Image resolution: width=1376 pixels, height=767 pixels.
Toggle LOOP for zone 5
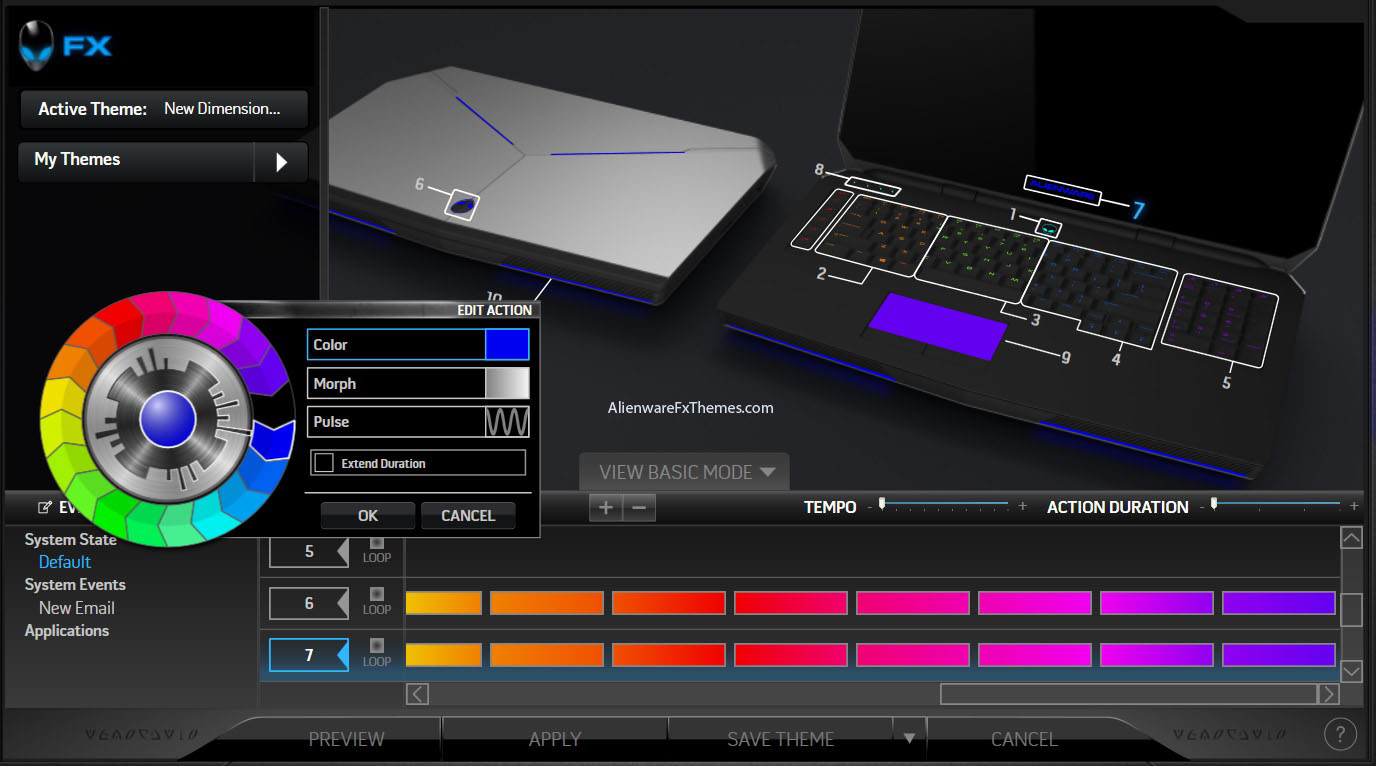377,544
